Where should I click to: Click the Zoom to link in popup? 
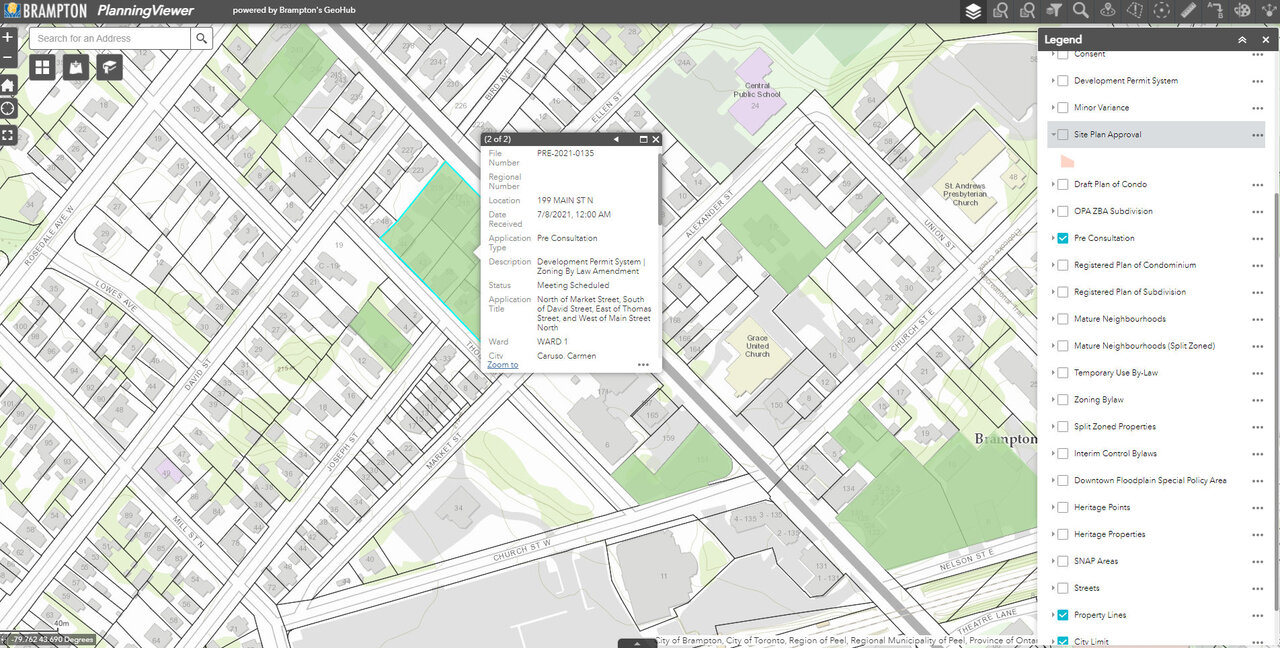pyautogui.click(x=502, y=365)
